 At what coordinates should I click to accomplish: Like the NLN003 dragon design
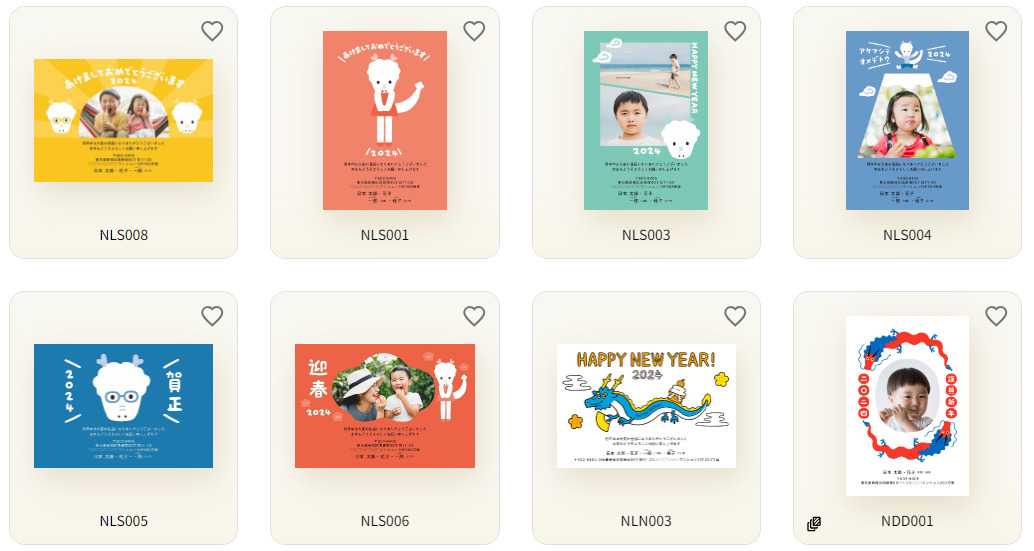point(735,316)
